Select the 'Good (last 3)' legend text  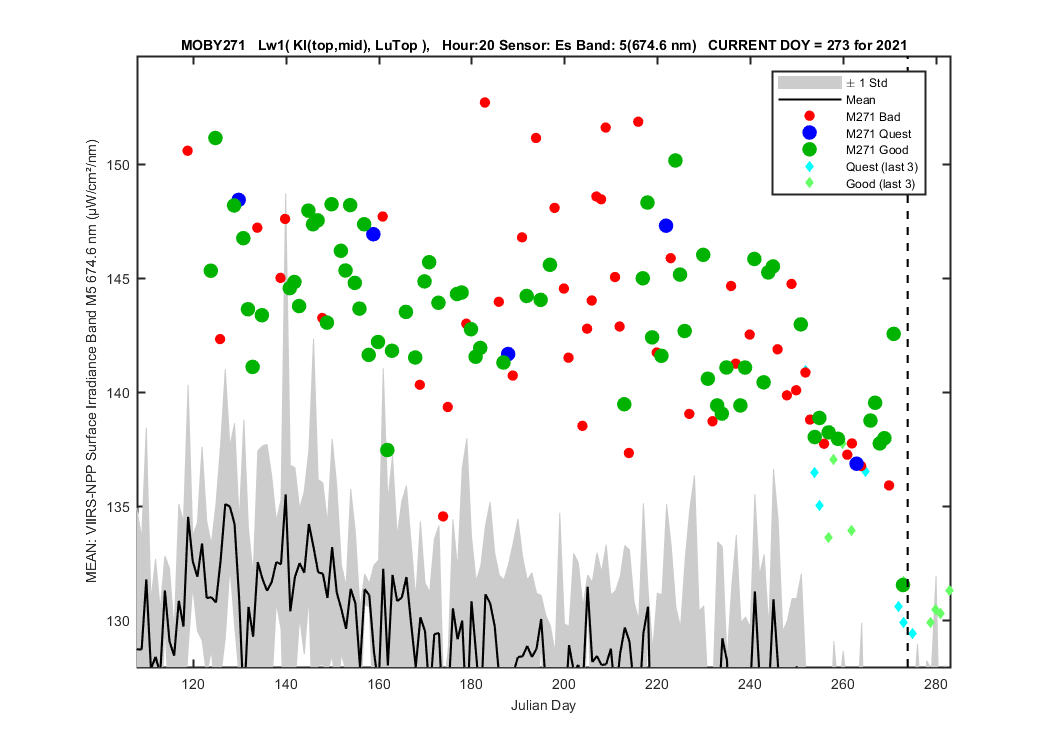tap(881, 184)
